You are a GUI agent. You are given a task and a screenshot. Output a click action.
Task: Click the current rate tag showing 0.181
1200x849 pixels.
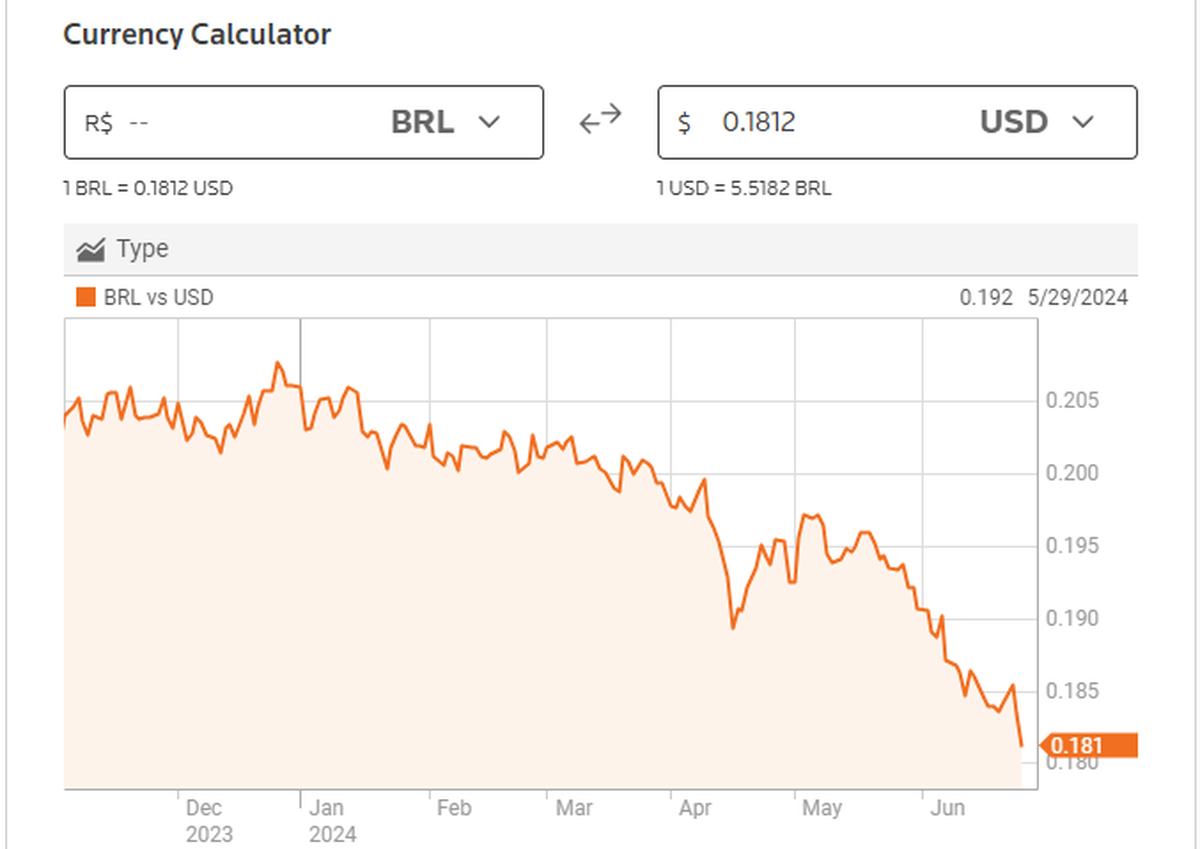coord(1090,745)
